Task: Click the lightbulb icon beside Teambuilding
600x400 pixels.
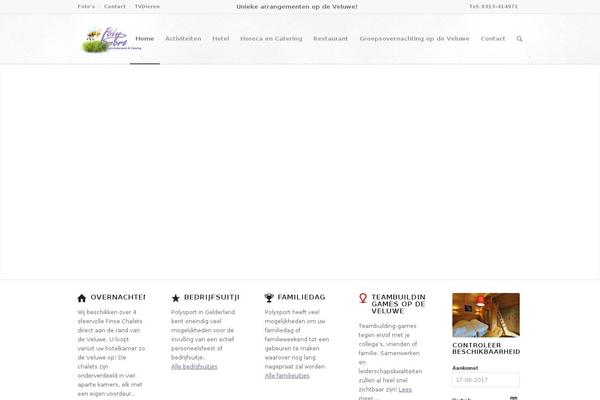Action: [x=363, y=298]
